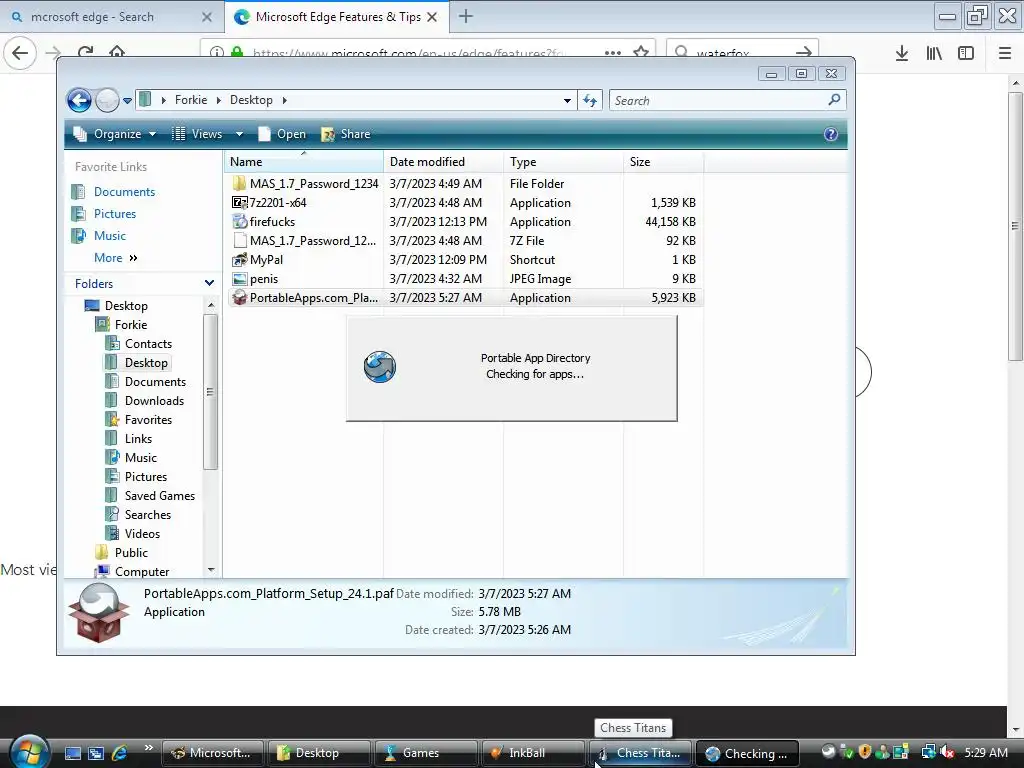Select the PortableApps.com_Pla... application icon
Image resolution: width=1024 pixels, height=768 pixels.
point(240,297)
